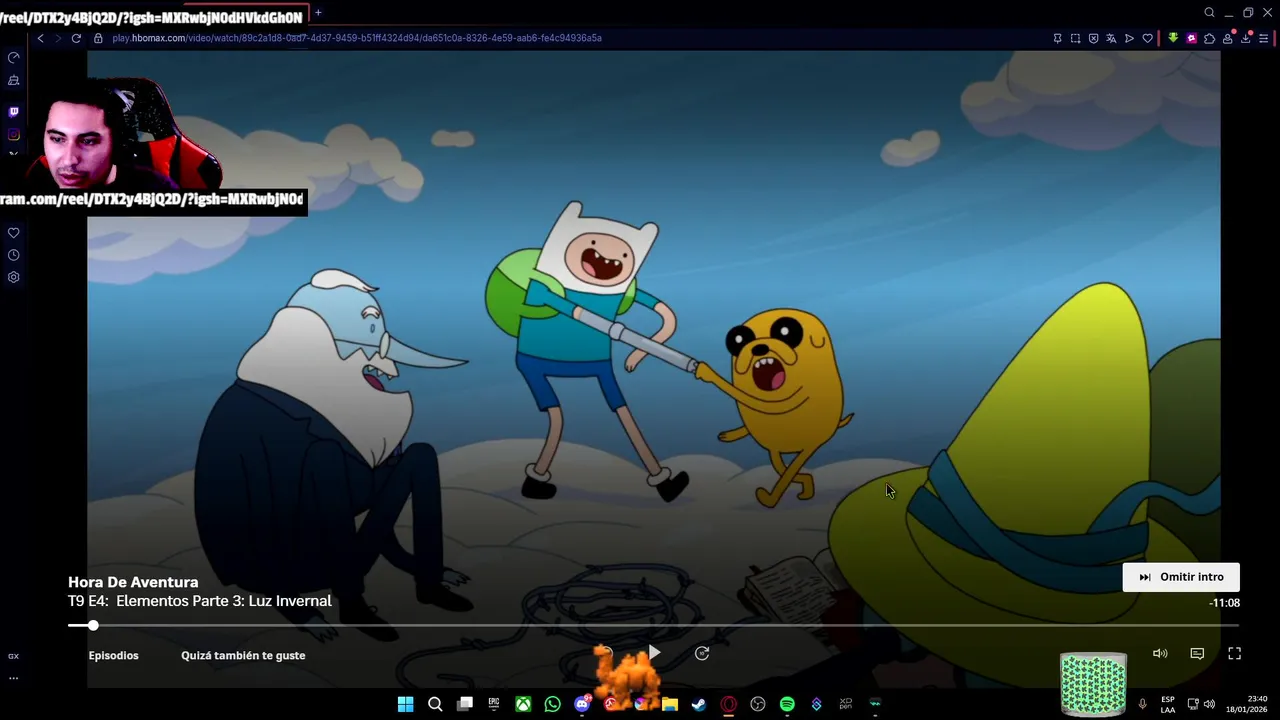Open the Xbox app in taskbar
Image resolution: width=1280 pixels, height=720 pixels.
[x=523, y=704]
